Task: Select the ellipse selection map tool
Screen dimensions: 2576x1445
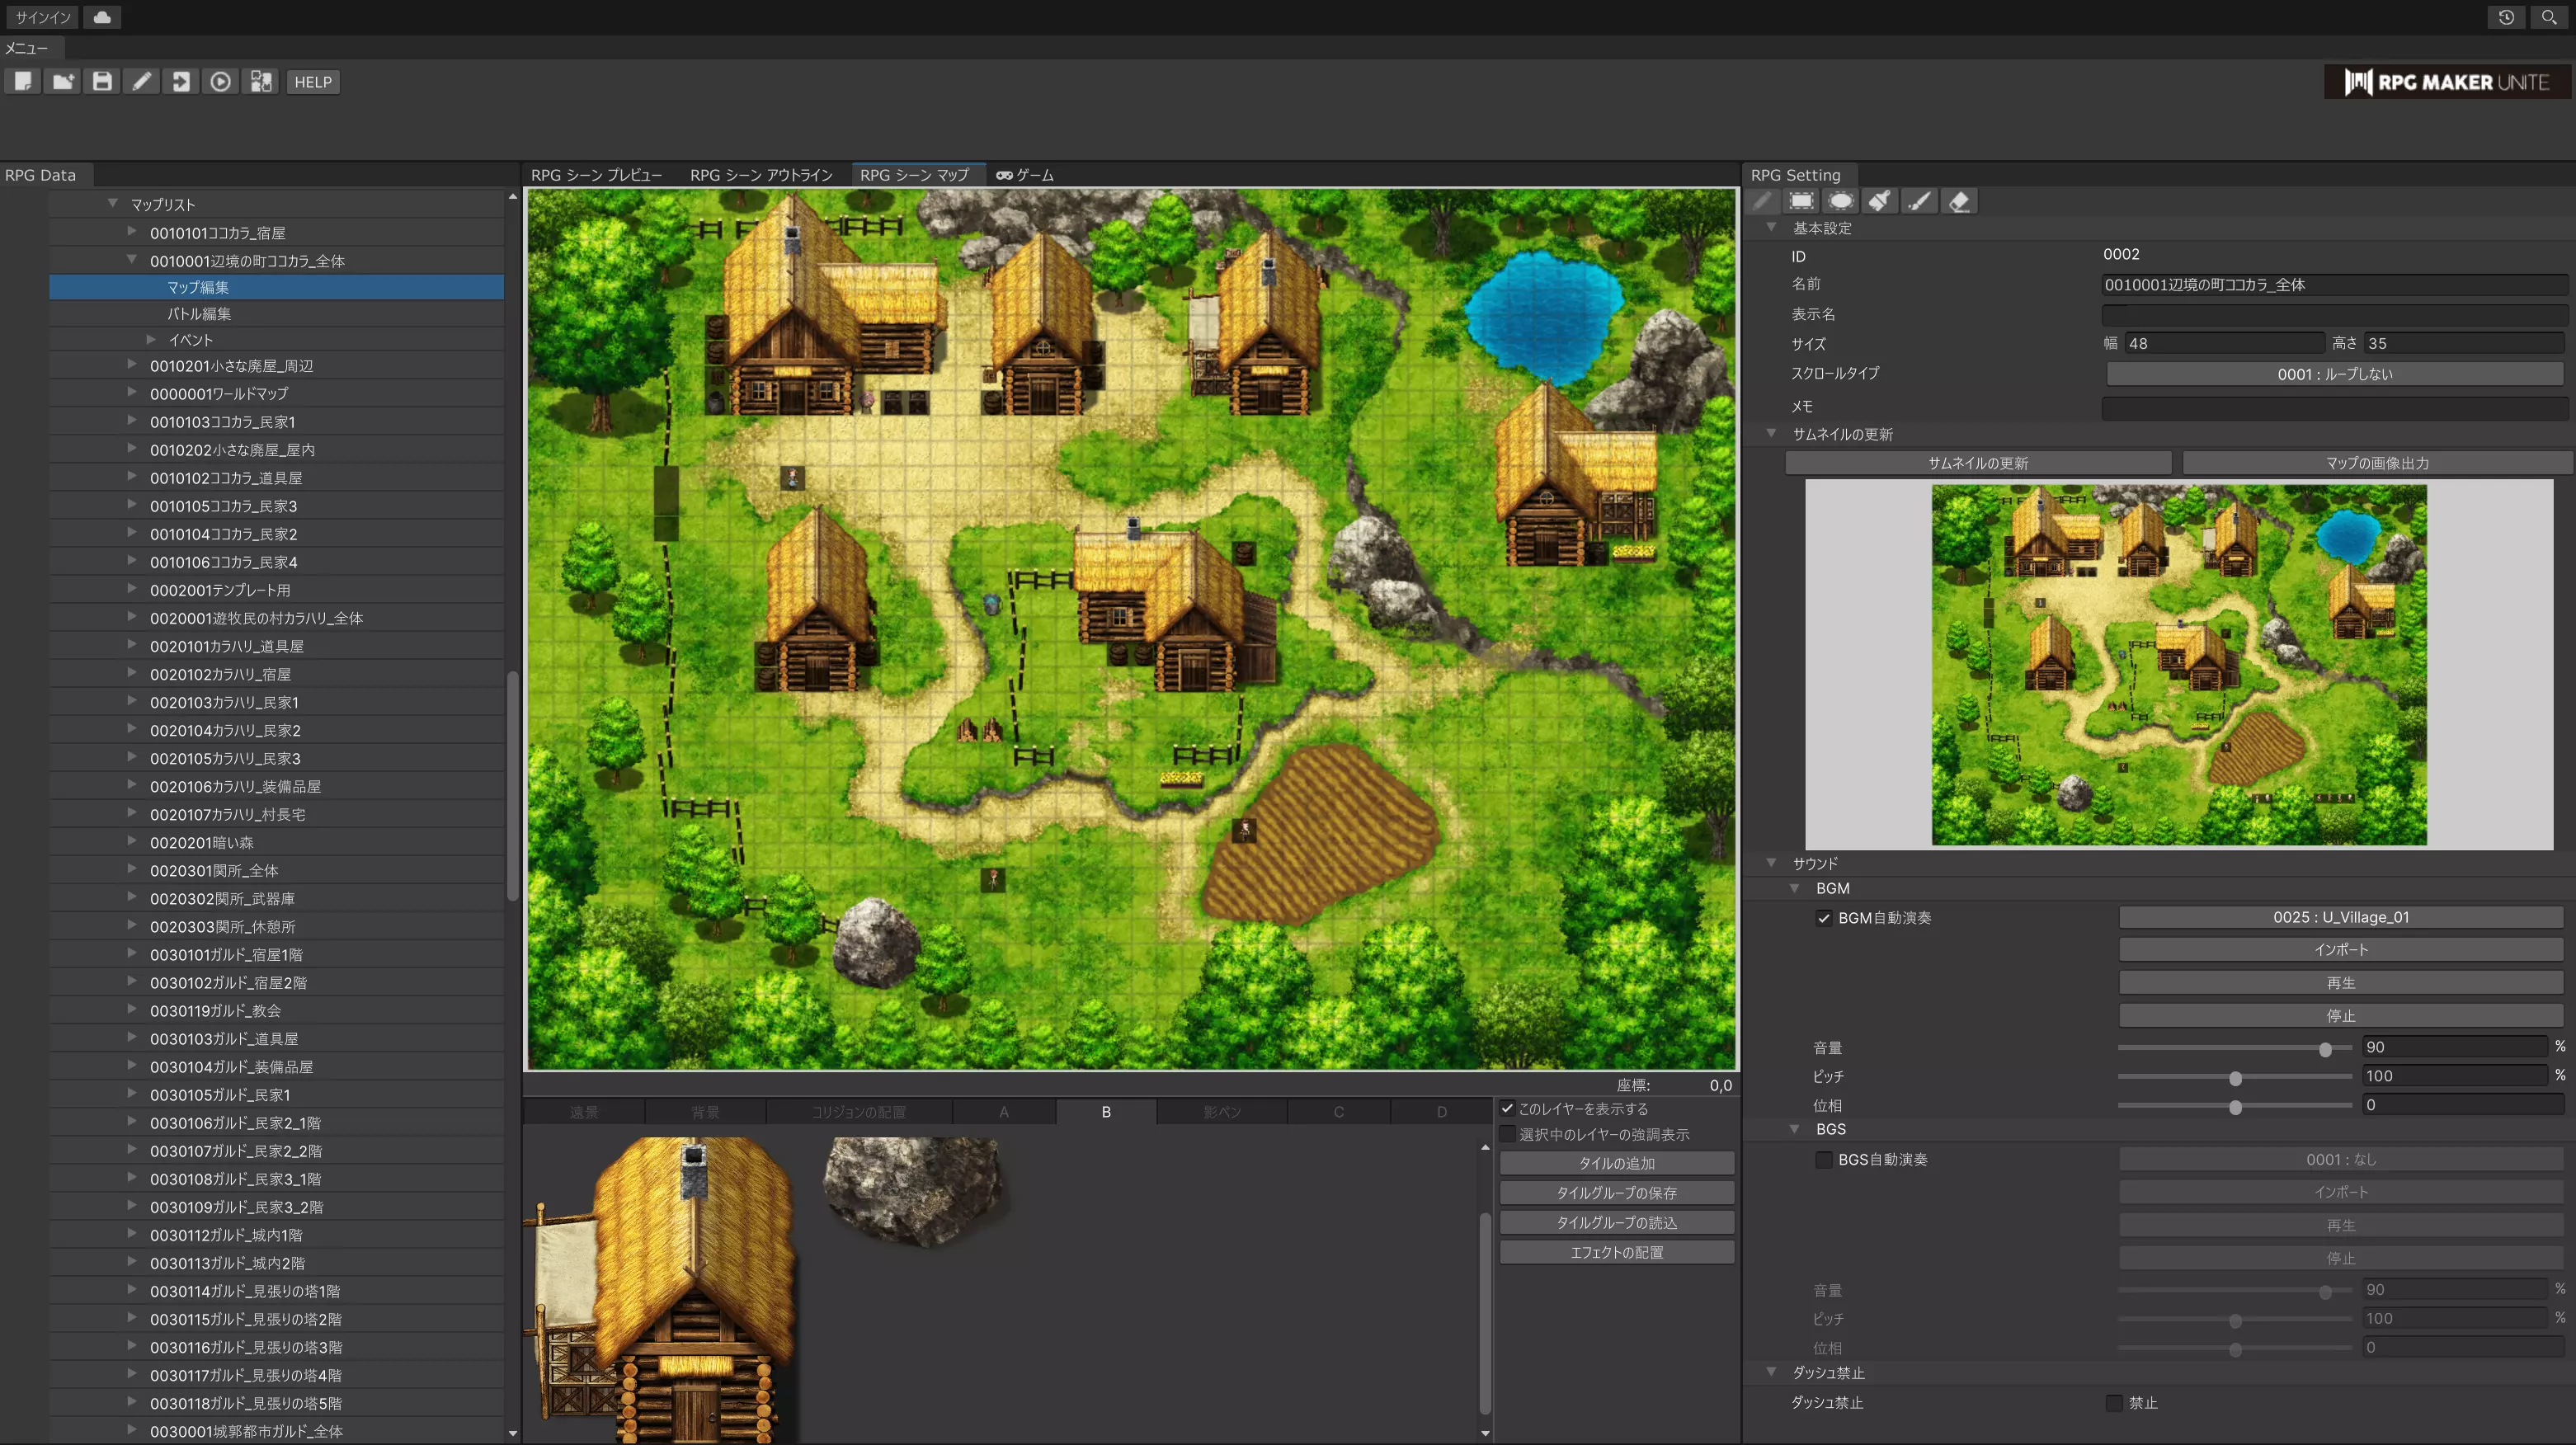Action: pos(1840,202)
